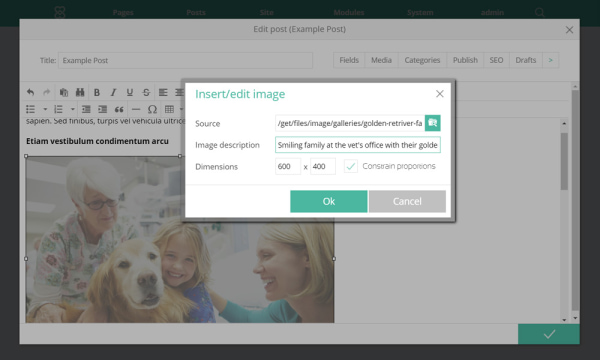Open the SEO tab
The height and width of the screenshot is (360, 600).
[496, 60]
